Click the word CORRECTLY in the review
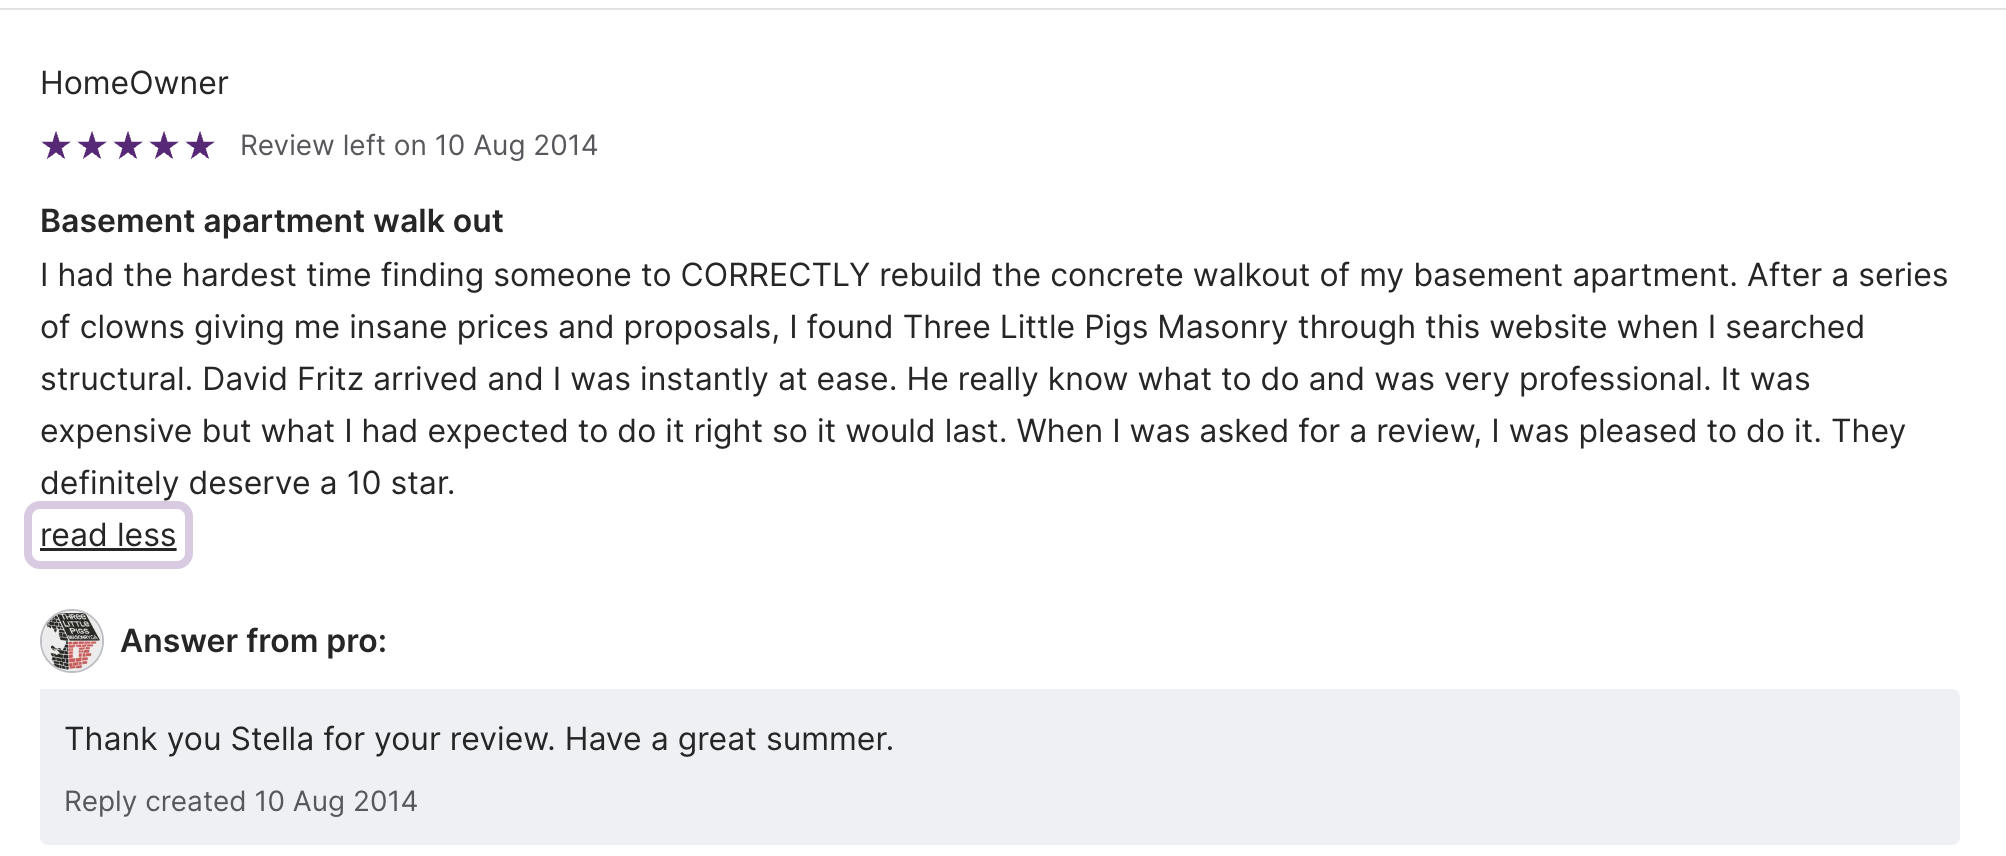 775,275
